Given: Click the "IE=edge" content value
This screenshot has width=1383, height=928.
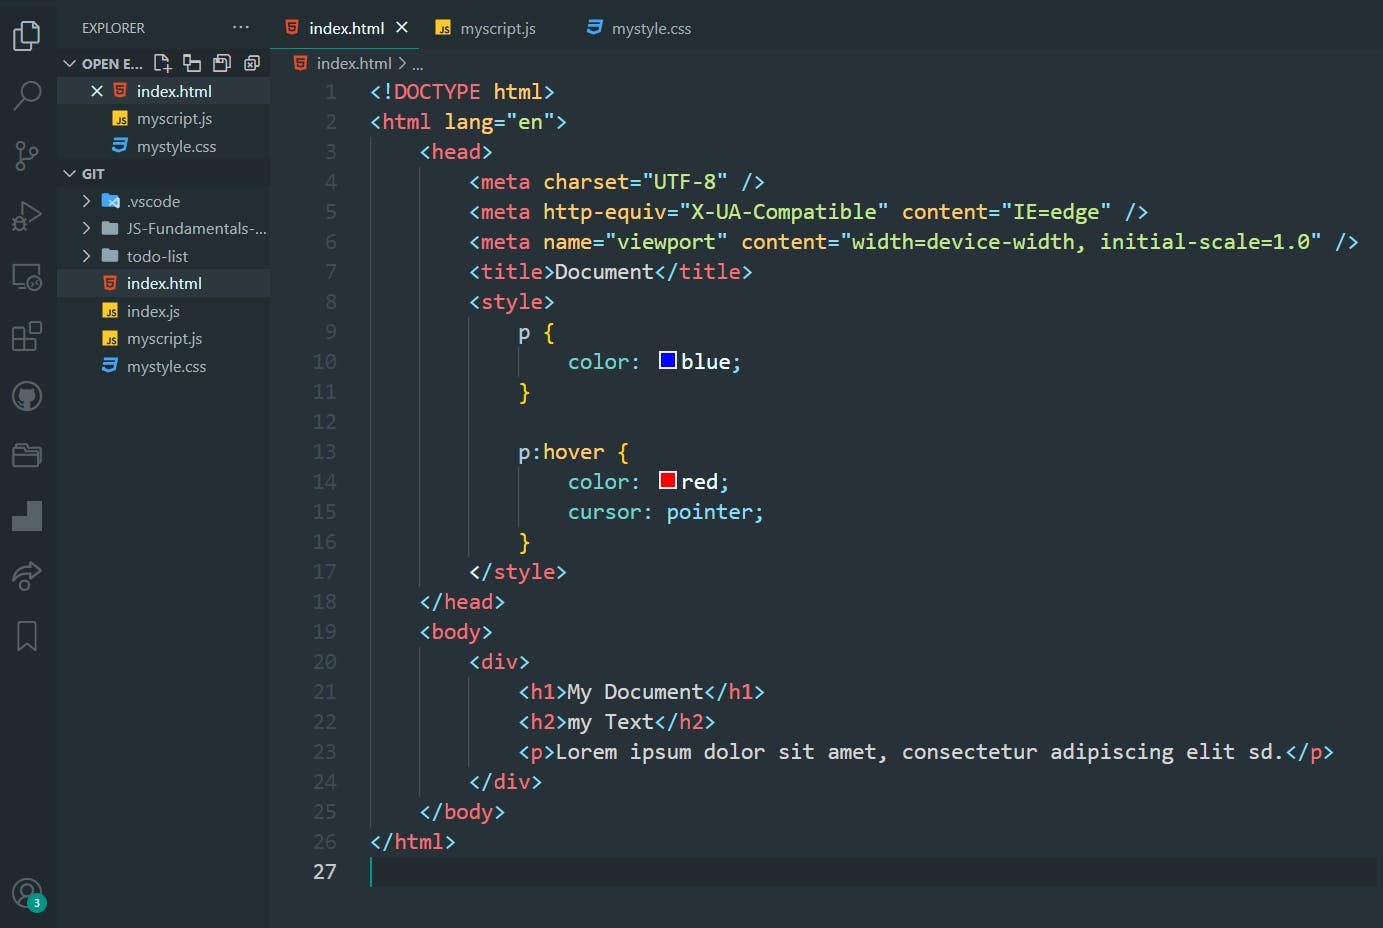Looking at the screenshot, I should [1056, 212].
